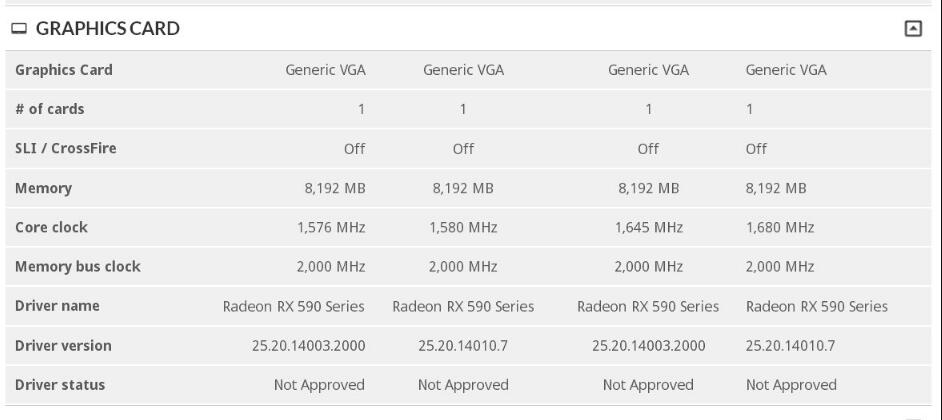Click first column's Radeon RX 590 Series name
The height and width of the screenshot is (420, 942).
pos(294,306)
